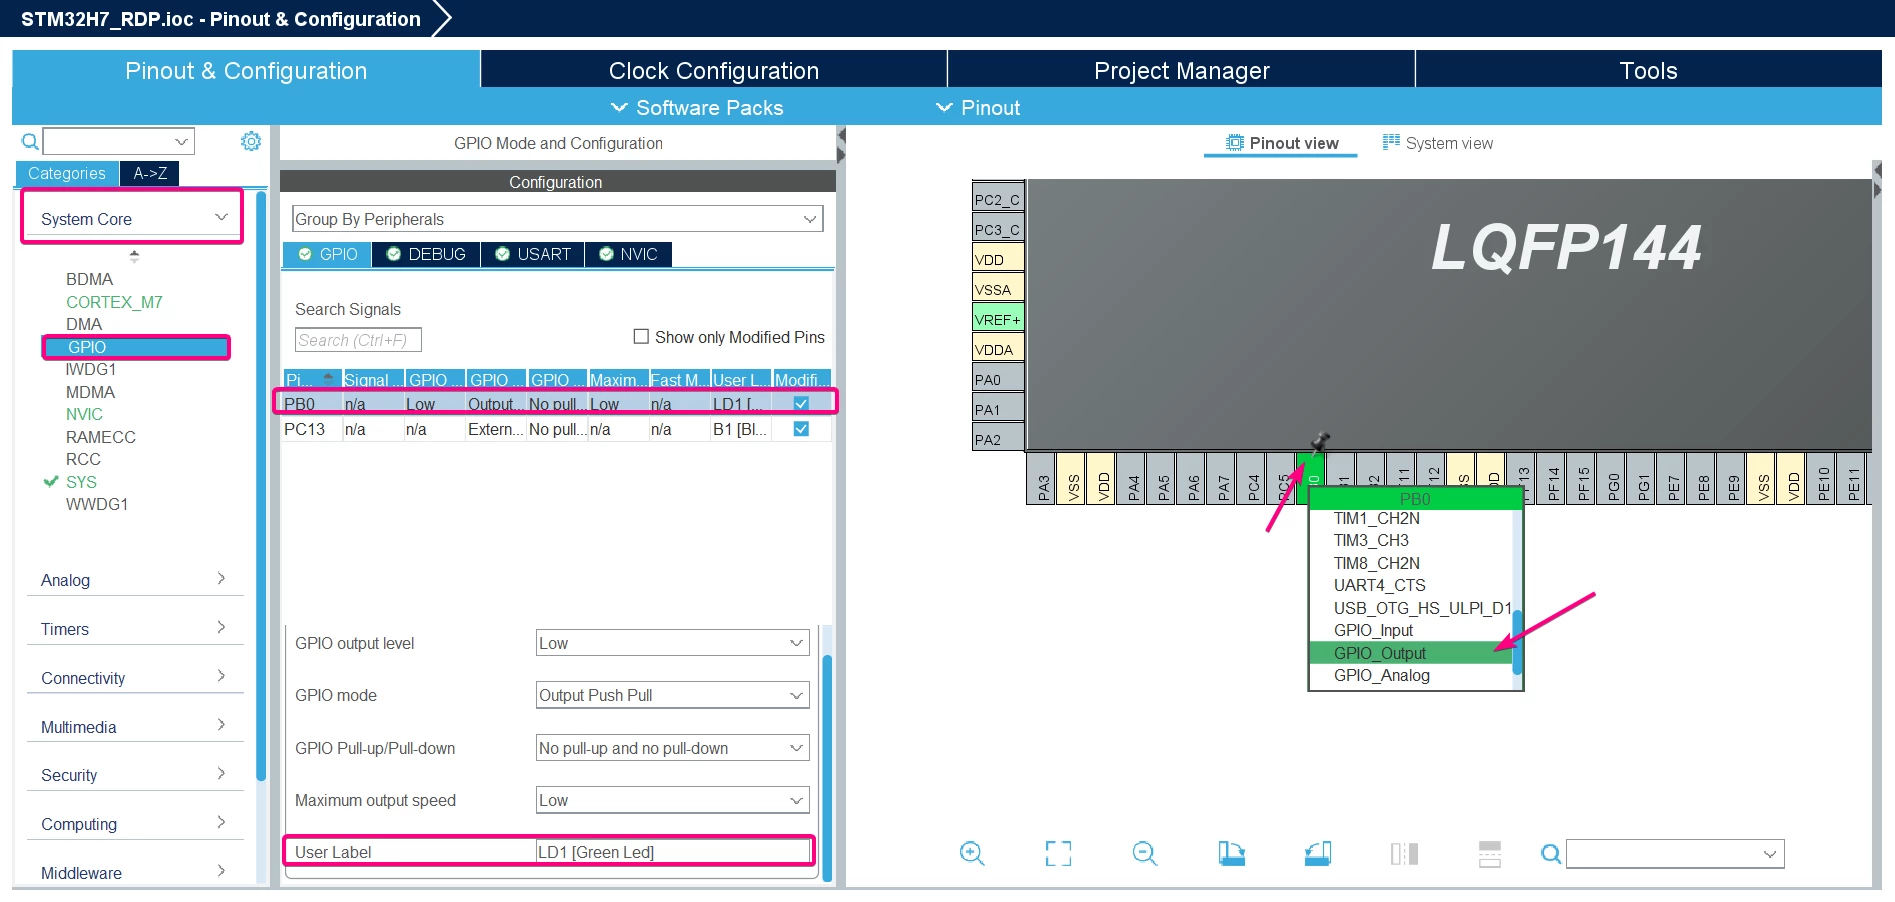Screen dimensions: 1895x902
Task: Switch to System view
Action: [x=1438, y=143]
